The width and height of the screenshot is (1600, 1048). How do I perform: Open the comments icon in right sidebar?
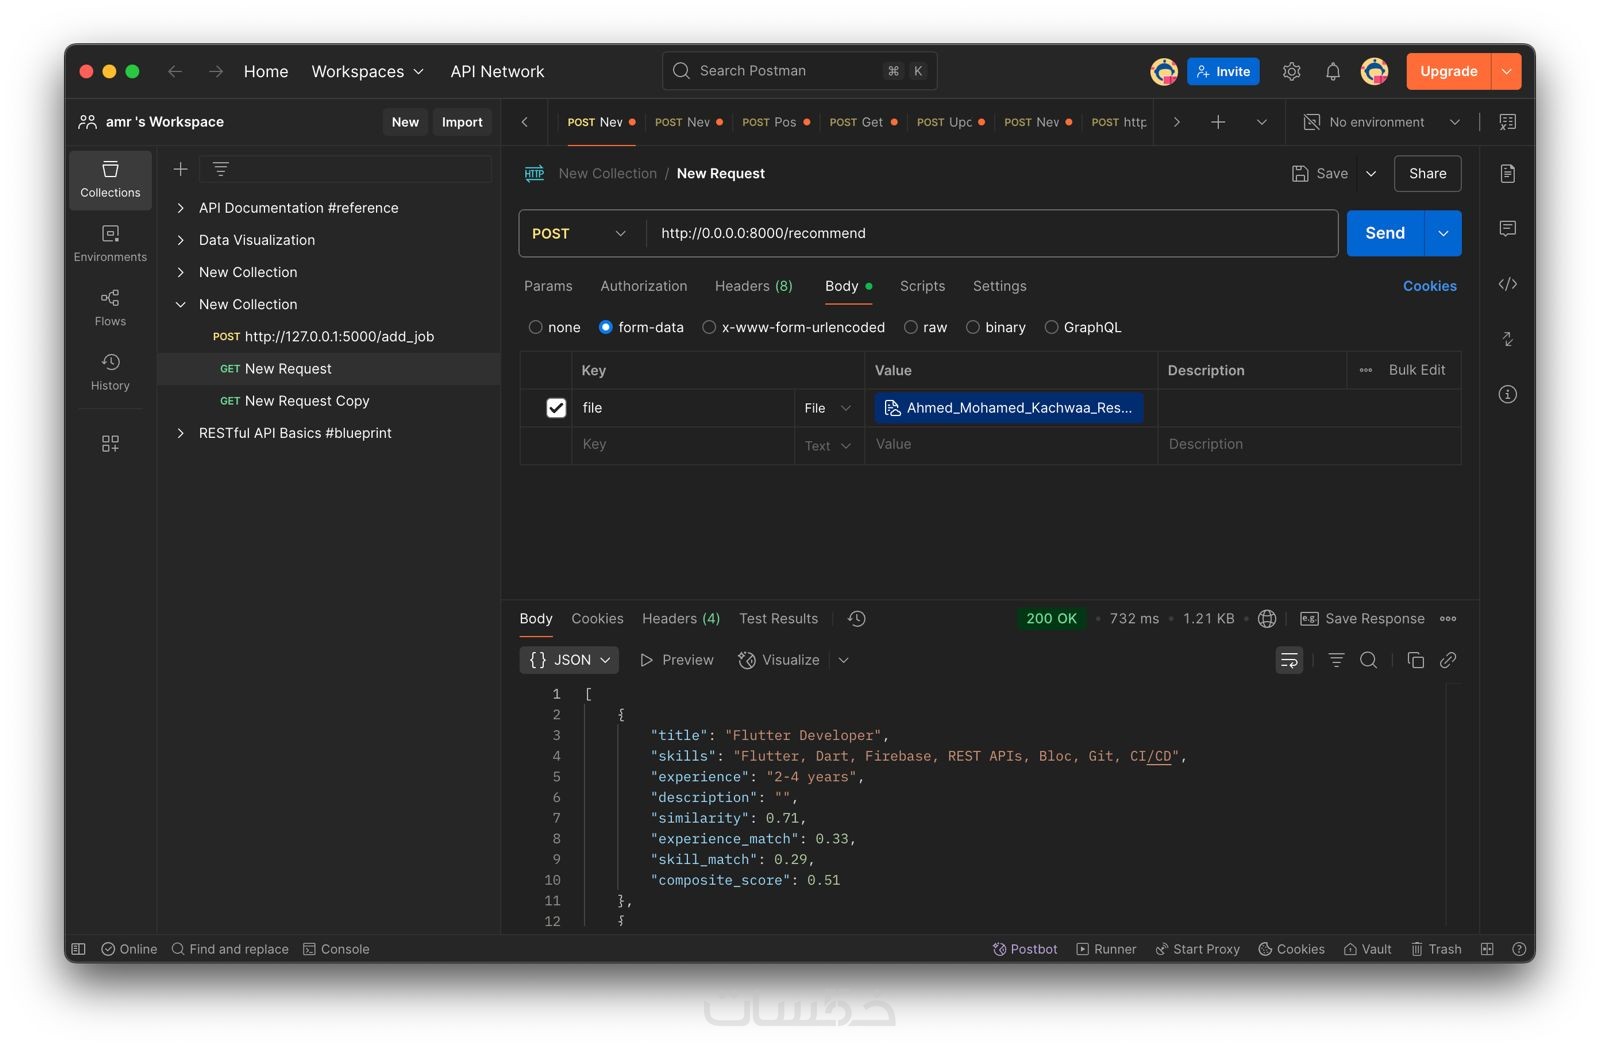(x=1508, y=229)
